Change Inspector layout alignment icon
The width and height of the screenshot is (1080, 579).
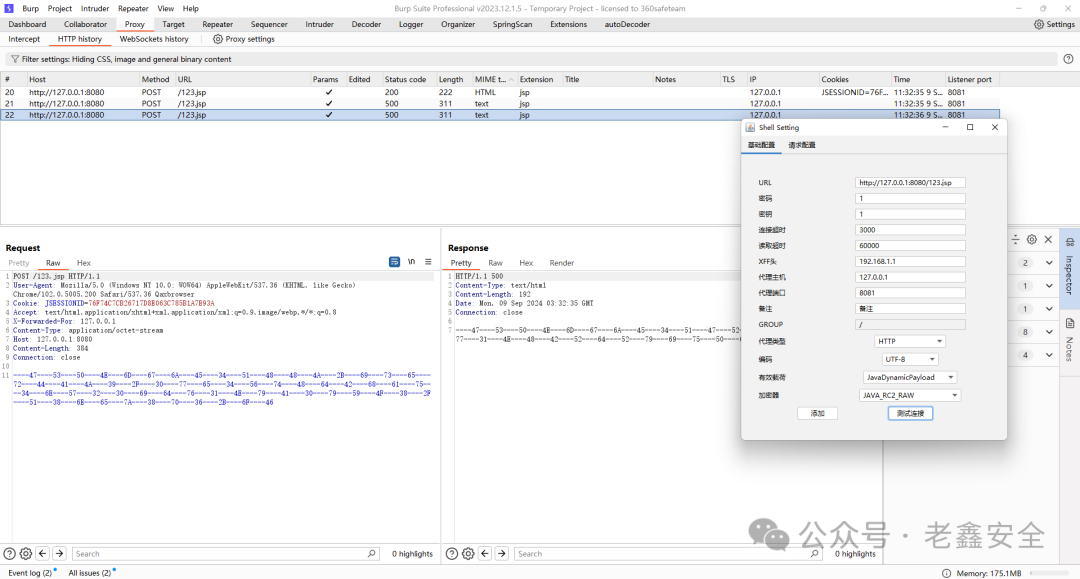point(1015,240)
